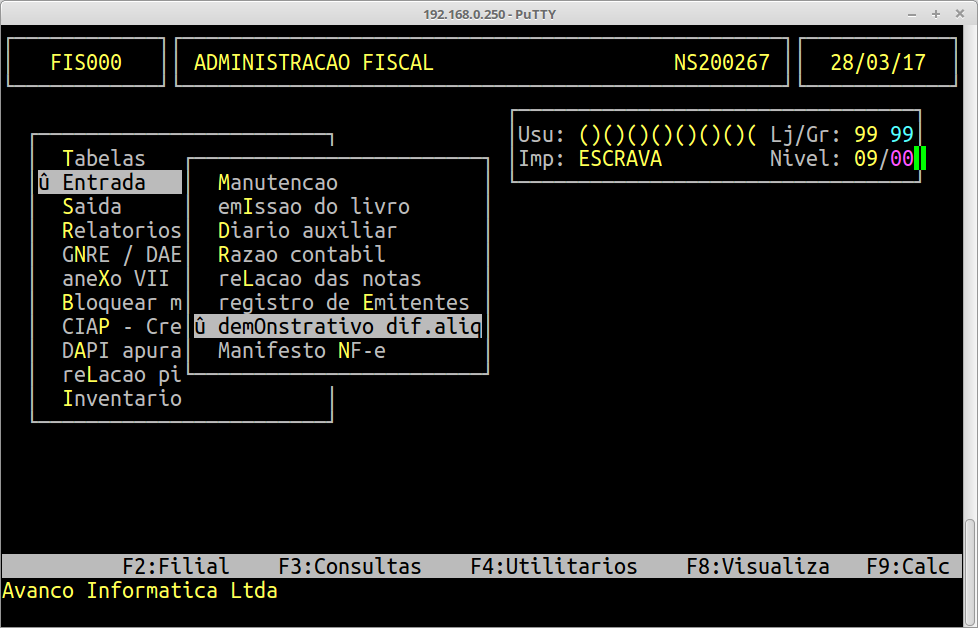Select Manutencao in the Entrada submenu

[x=278, y=183]
